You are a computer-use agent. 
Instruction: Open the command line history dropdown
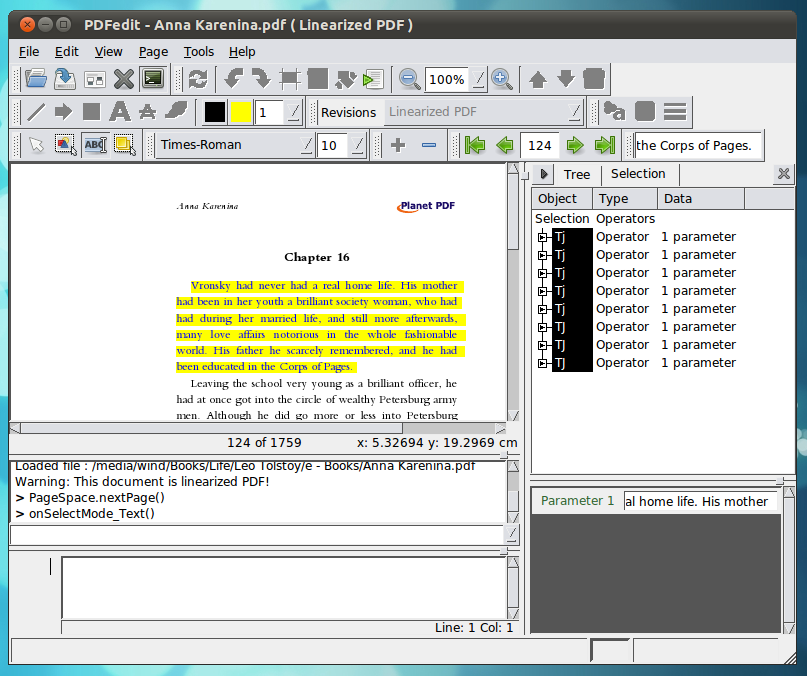point(511,534)
